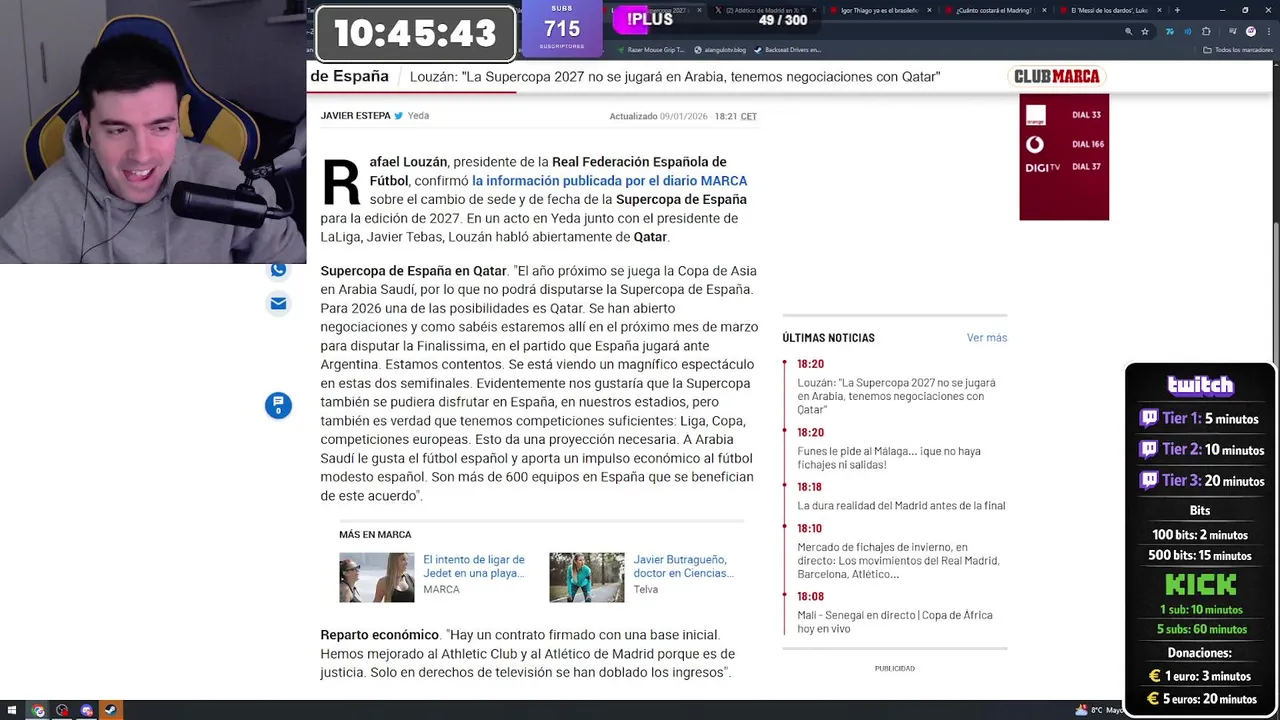Open the Windows Start menu
1280x720 pixels.
pyautogui.click(x=13, y=710)
